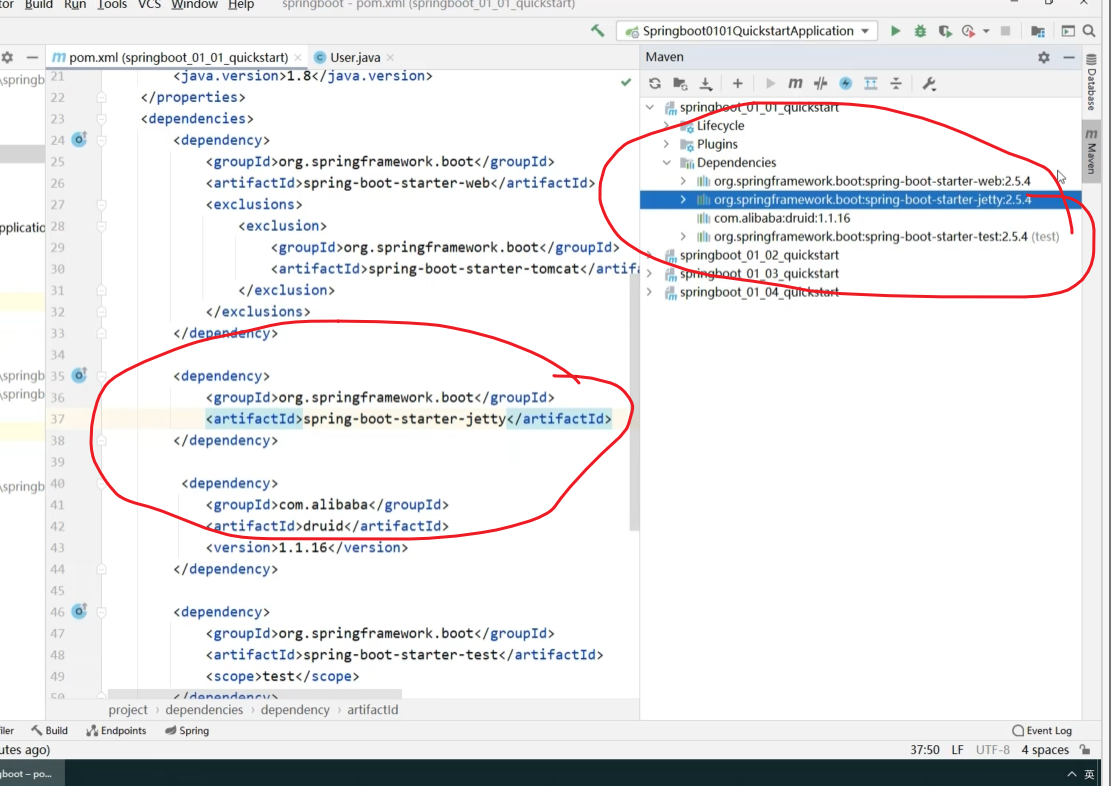Click gutter bean icon at line 35

[79, 375]
